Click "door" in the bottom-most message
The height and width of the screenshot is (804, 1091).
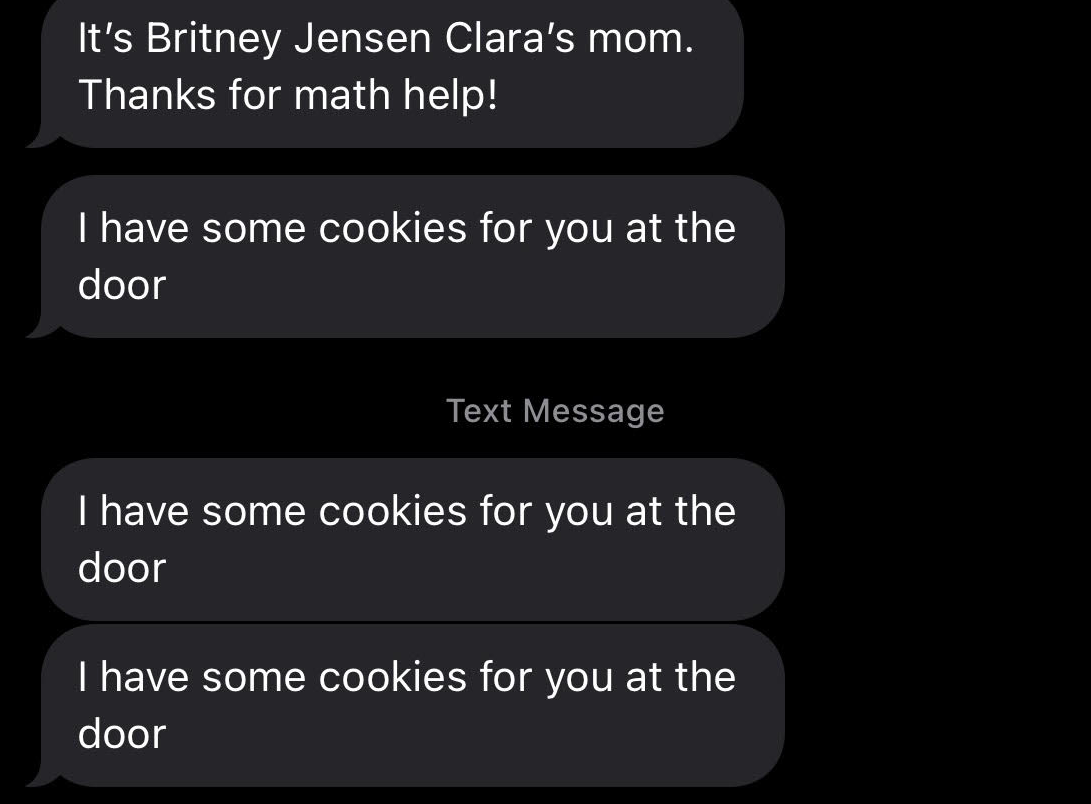122,734
